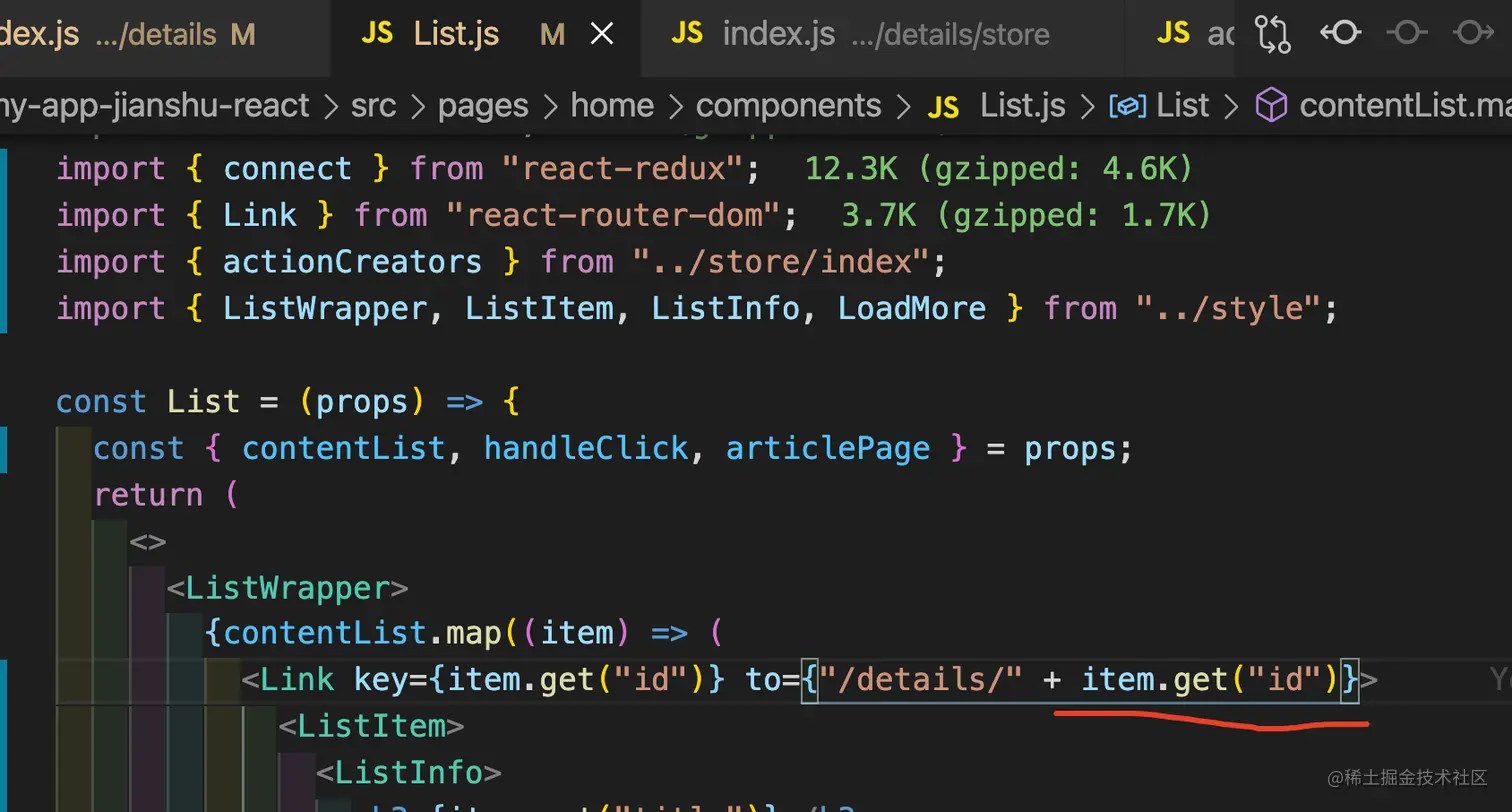Click List in the const List declaration

pos(204,401)
